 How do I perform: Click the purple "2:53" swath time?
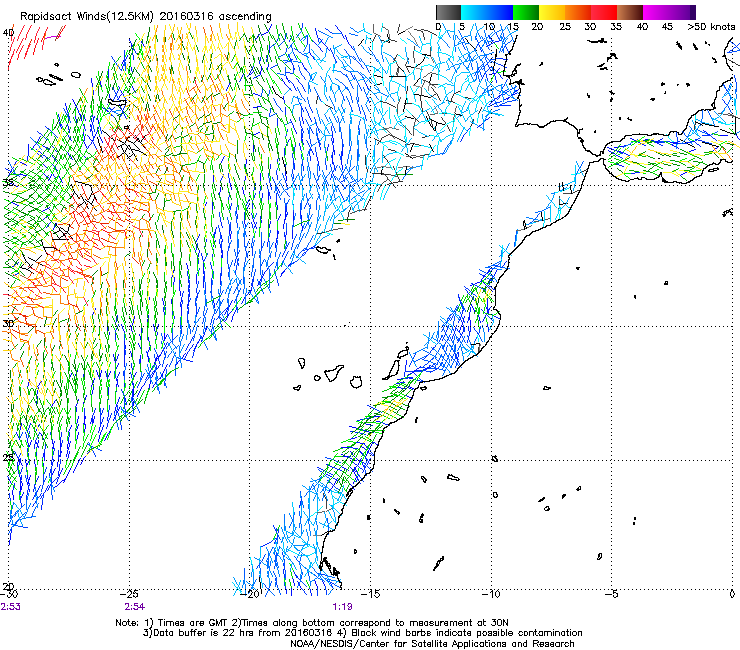[x=10, y=607]
